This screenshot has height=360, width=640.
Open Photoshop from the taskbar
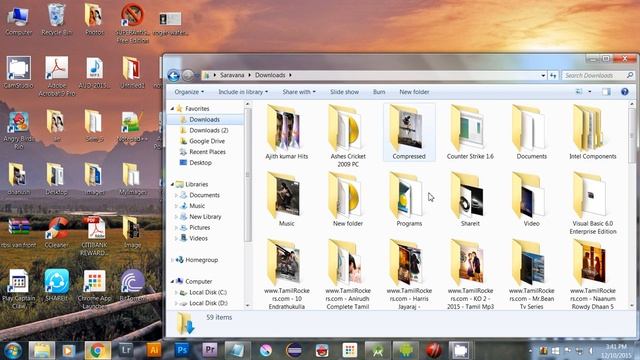click(182, 350)
